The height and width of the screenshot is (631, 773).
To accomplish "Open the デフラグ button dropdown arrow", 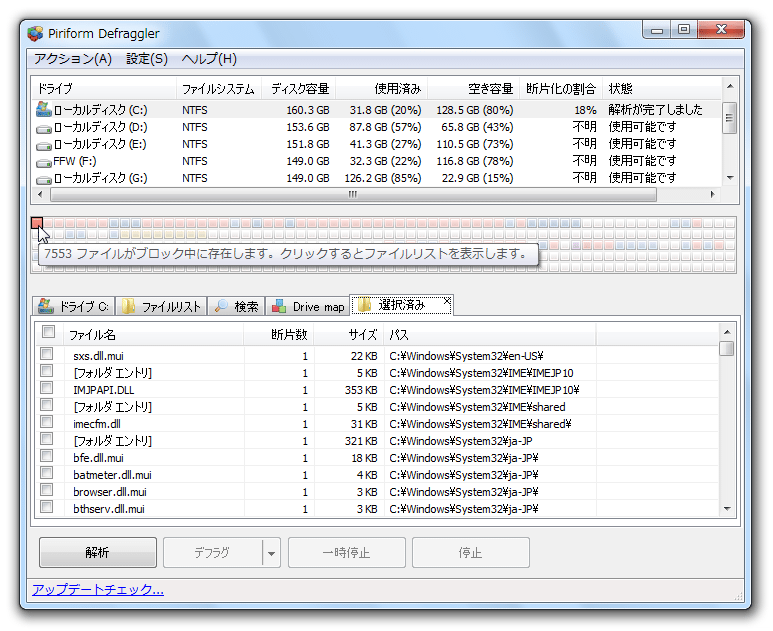I will click(x=271, y=553).
